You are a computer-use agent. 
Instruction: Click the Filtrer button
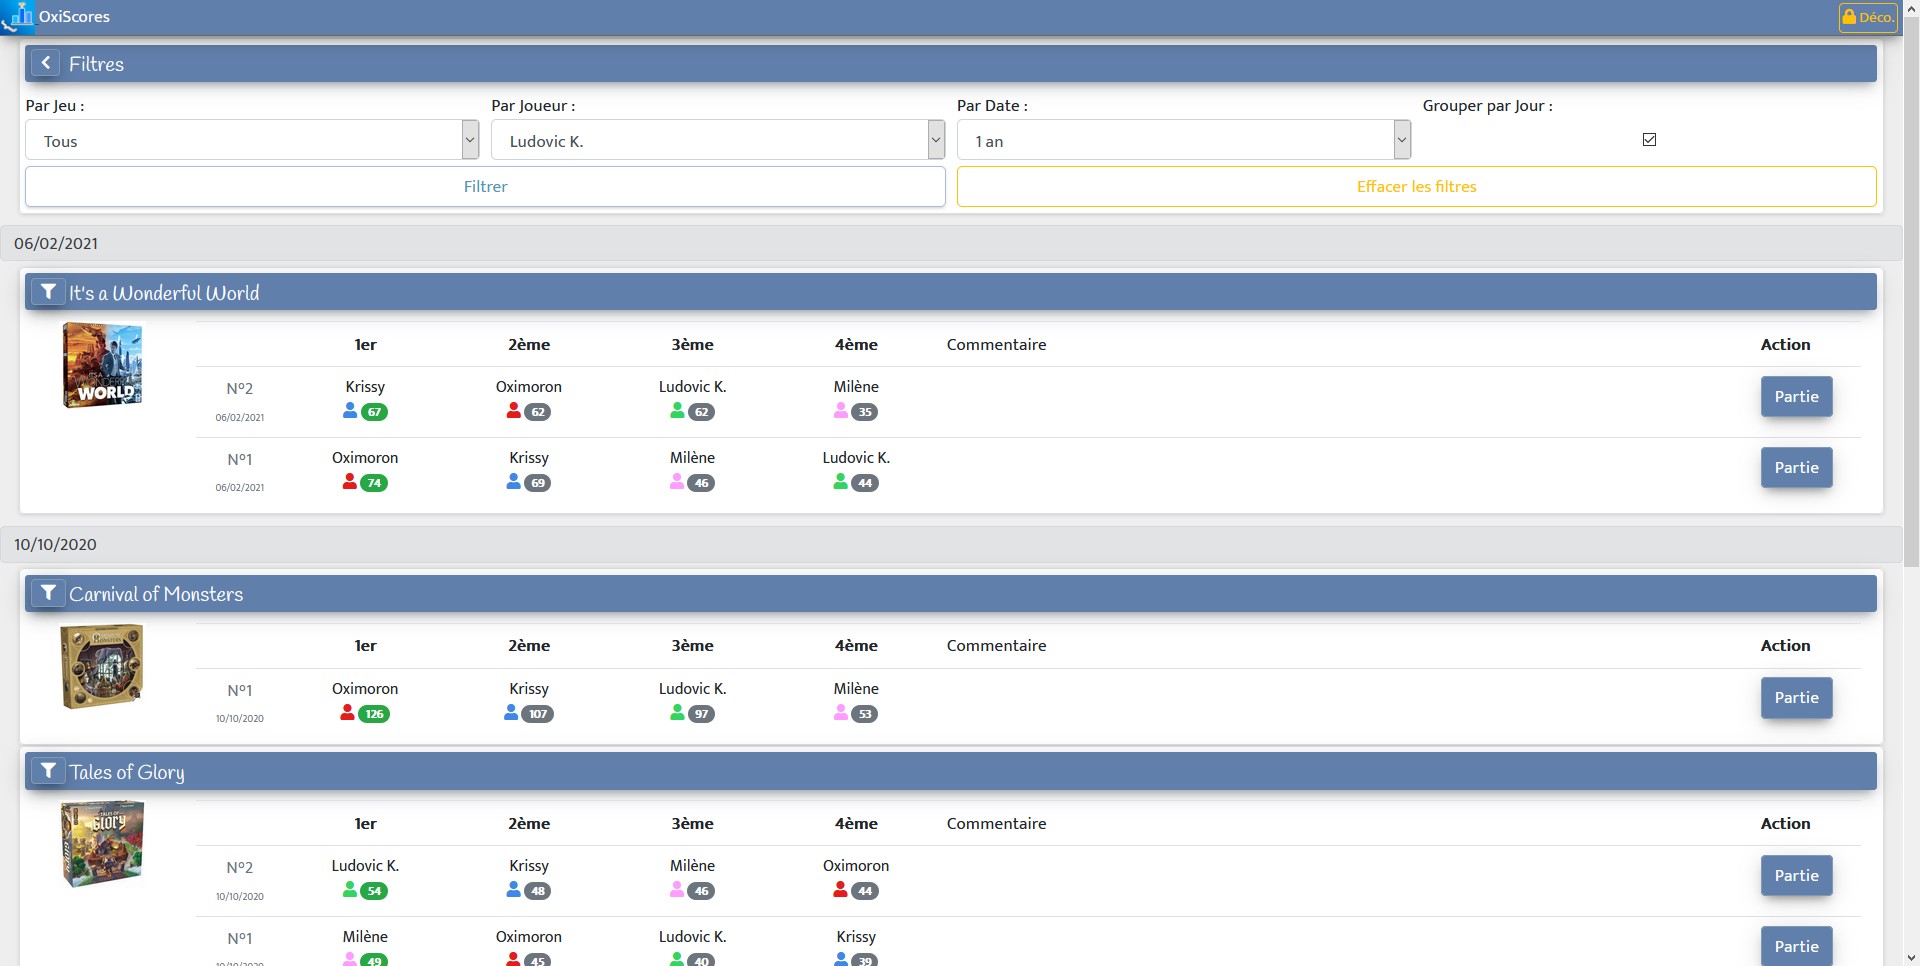tap(485, 186)
